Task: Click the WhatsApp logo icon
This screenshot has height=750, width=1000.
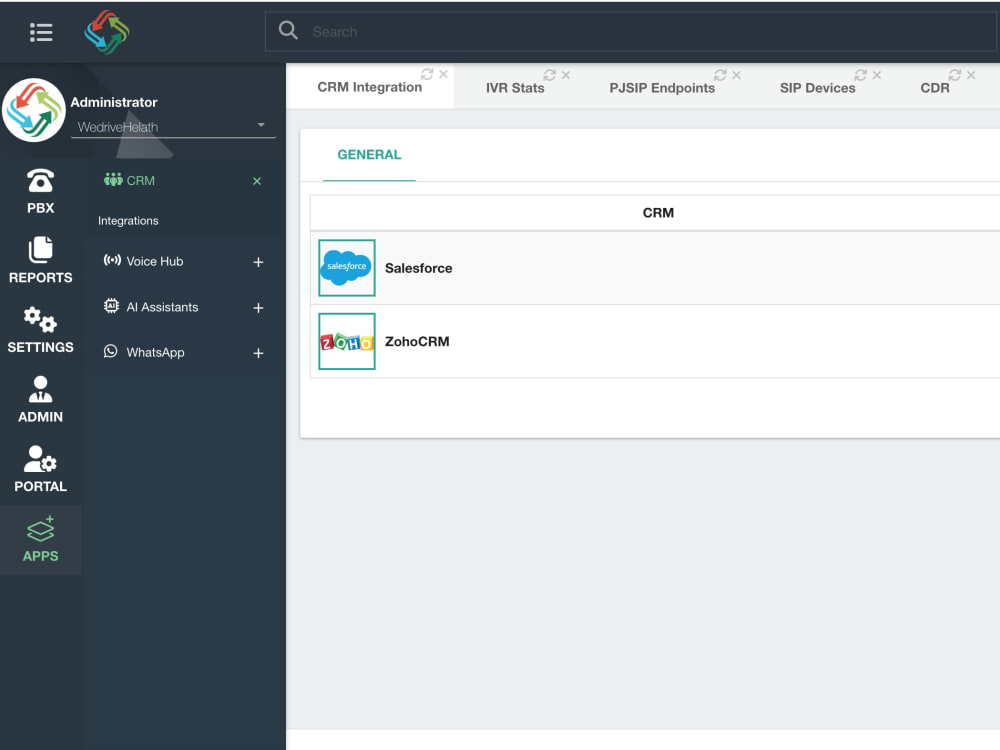Action: pyautogui.click(x=111, y=351)
